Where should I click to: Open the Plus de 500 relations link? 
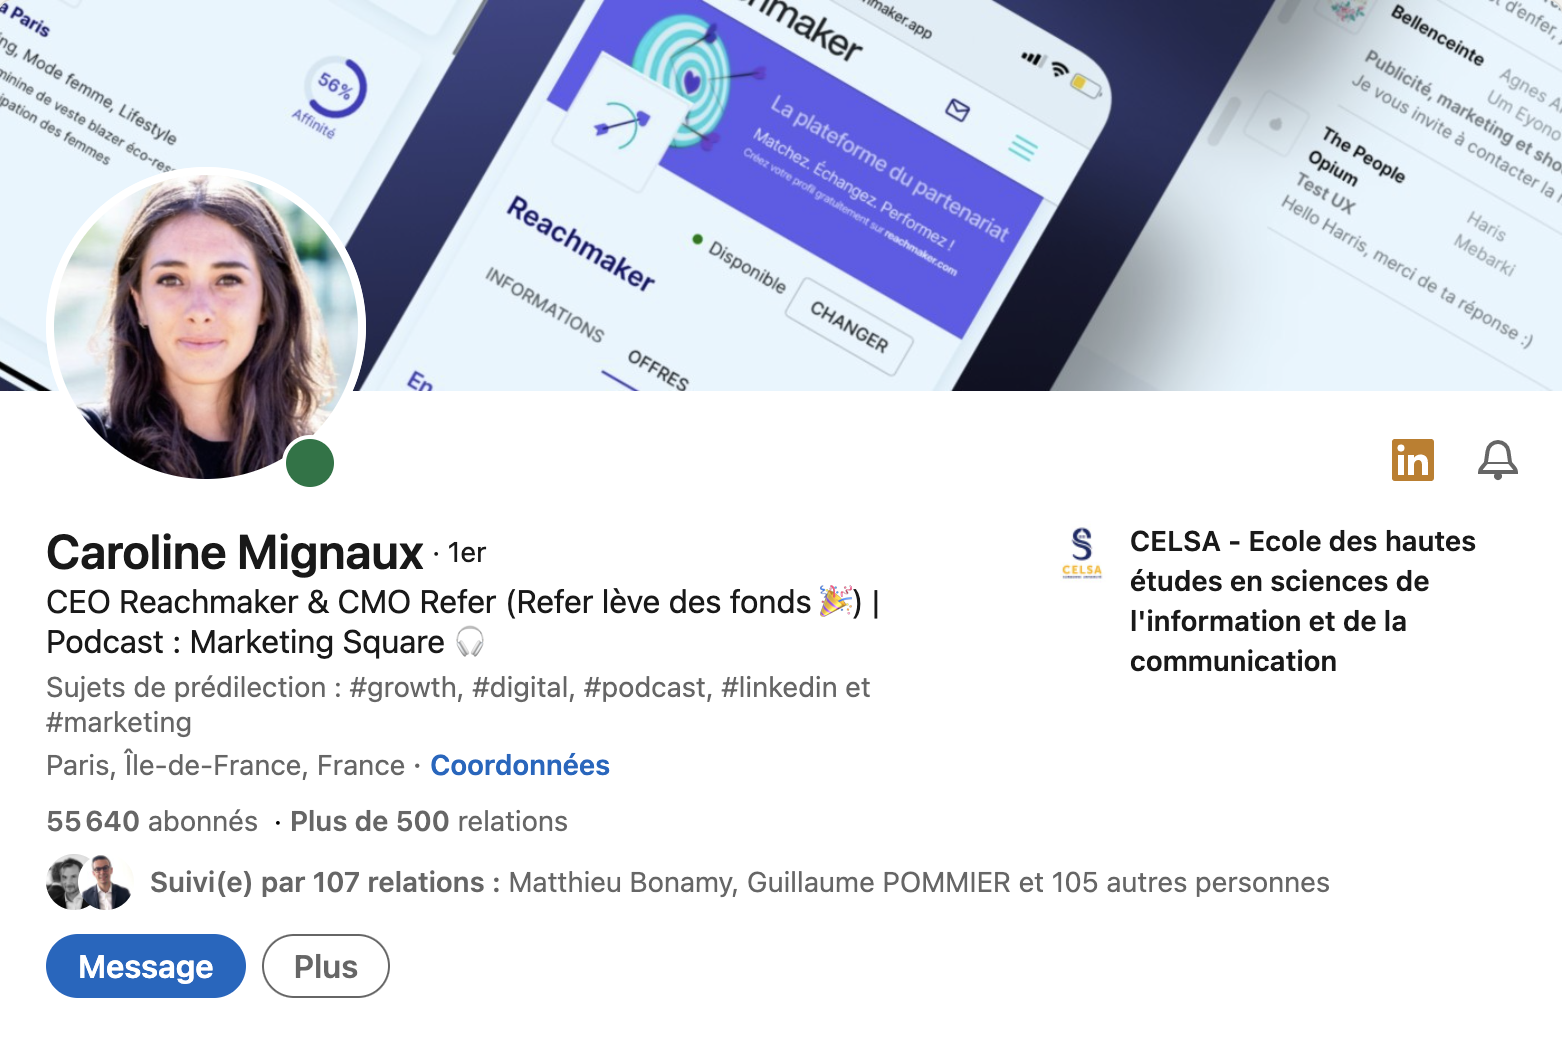click(429, 821)
